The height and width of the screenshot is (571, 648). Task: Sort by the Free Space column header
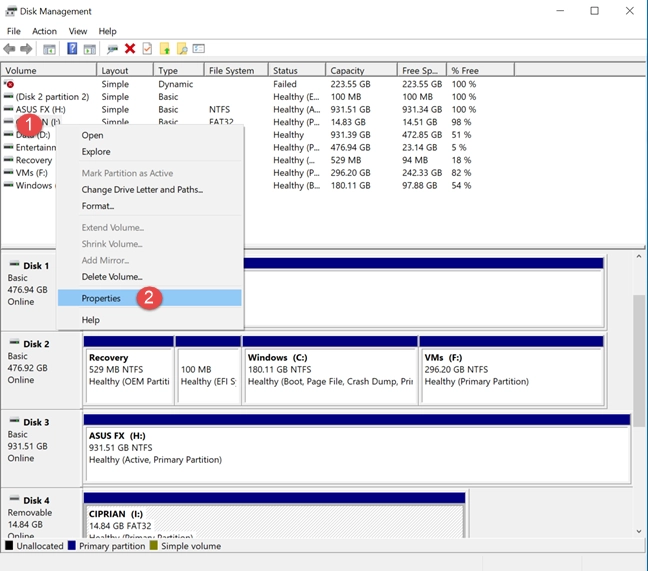click(422, 70)
